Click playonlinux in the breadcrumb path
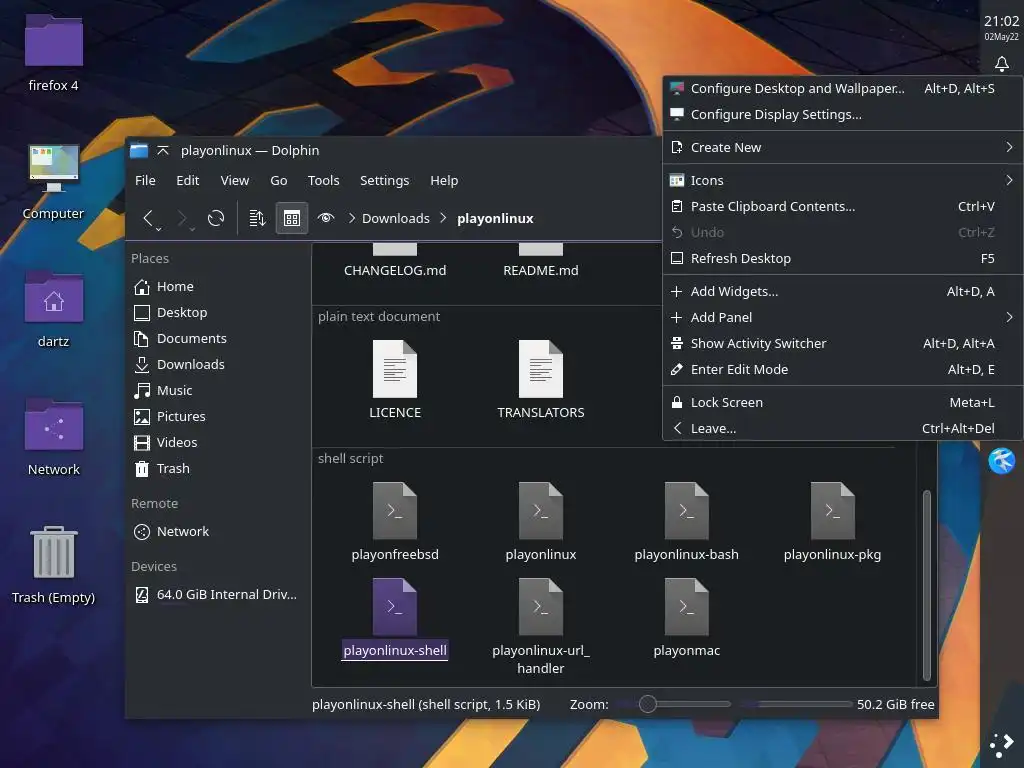 pyautogui.click(x=495, y=218)
